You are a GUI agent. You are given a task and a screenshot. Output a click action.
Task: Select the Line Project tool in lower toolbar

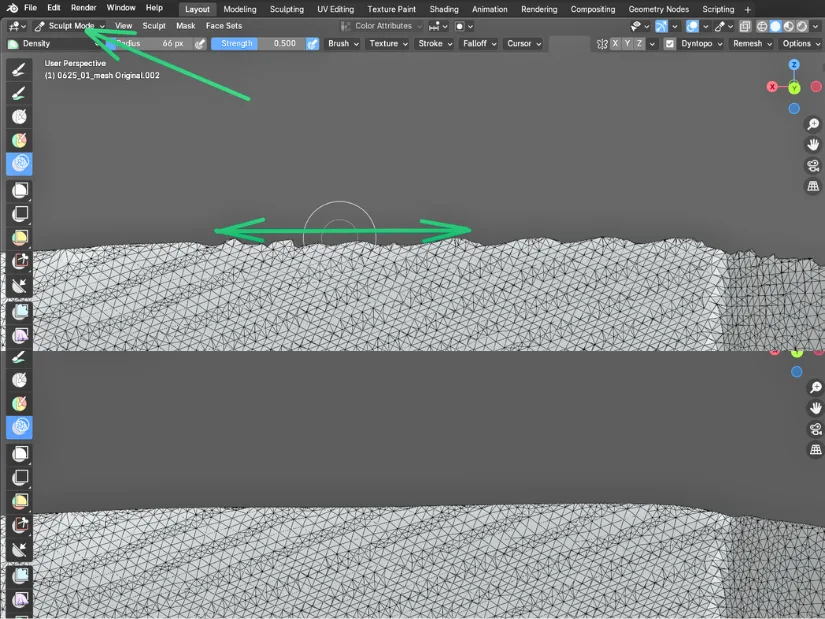coord(19,550)
